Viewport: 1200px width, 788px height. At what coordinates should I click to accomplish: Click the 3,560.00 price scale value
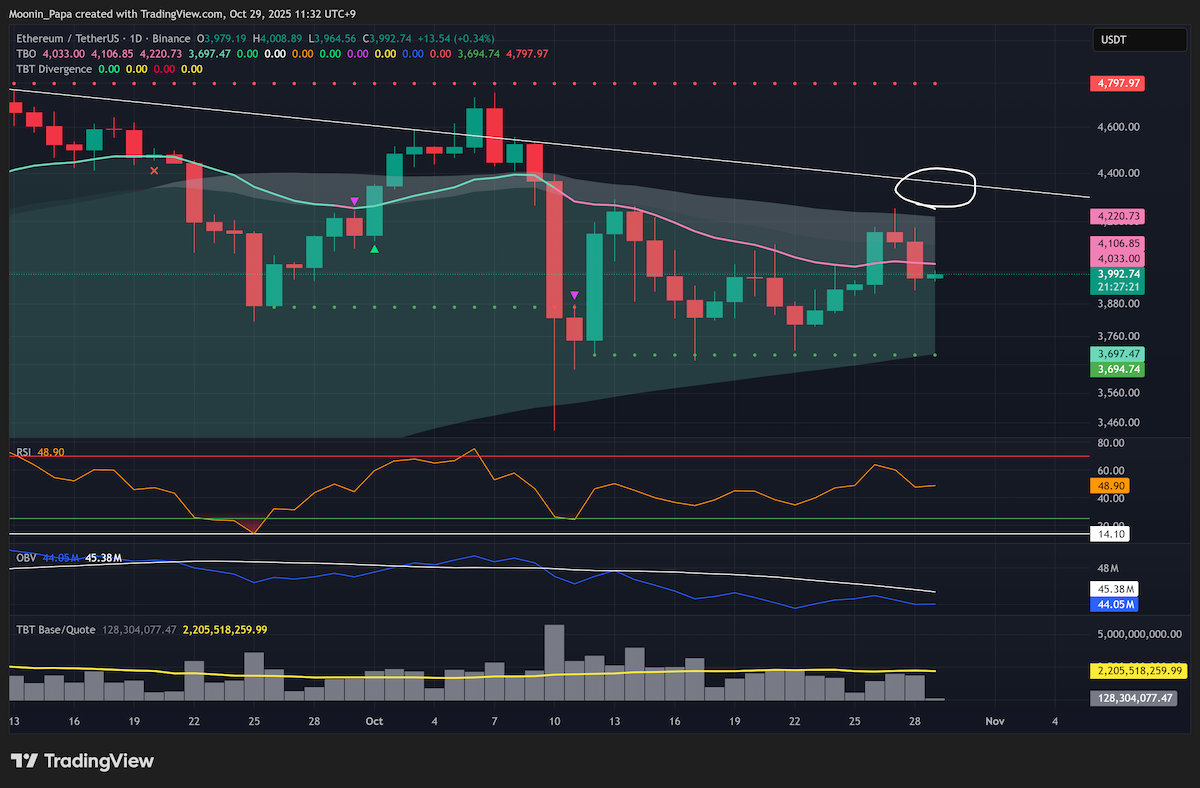point(1120,394)
